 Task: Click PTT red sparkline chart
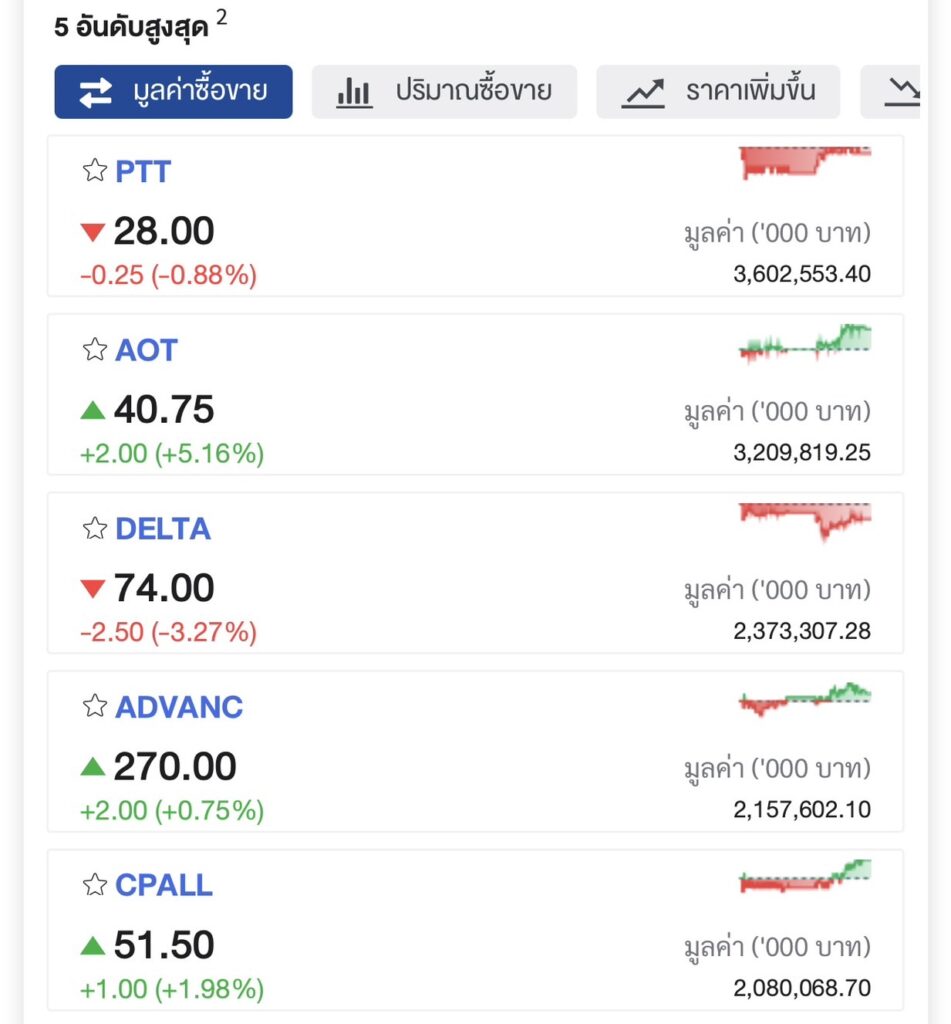coord(804,162)
